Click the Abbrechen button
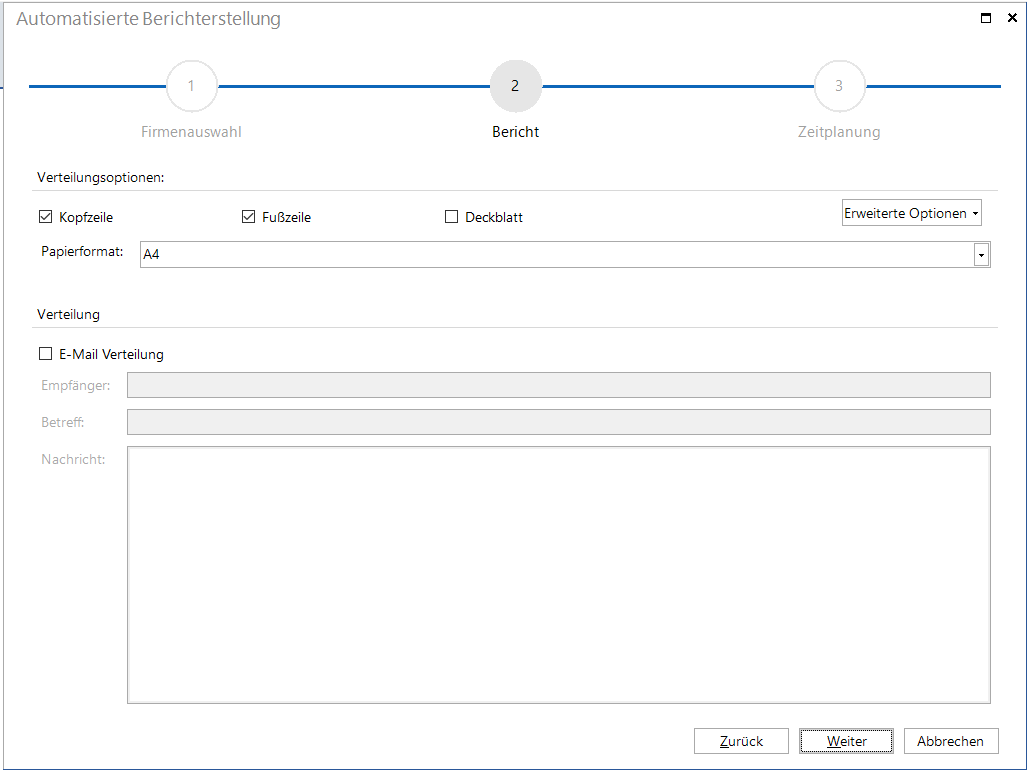Screen dimensions: 1027x772 [x=950, y=741]
